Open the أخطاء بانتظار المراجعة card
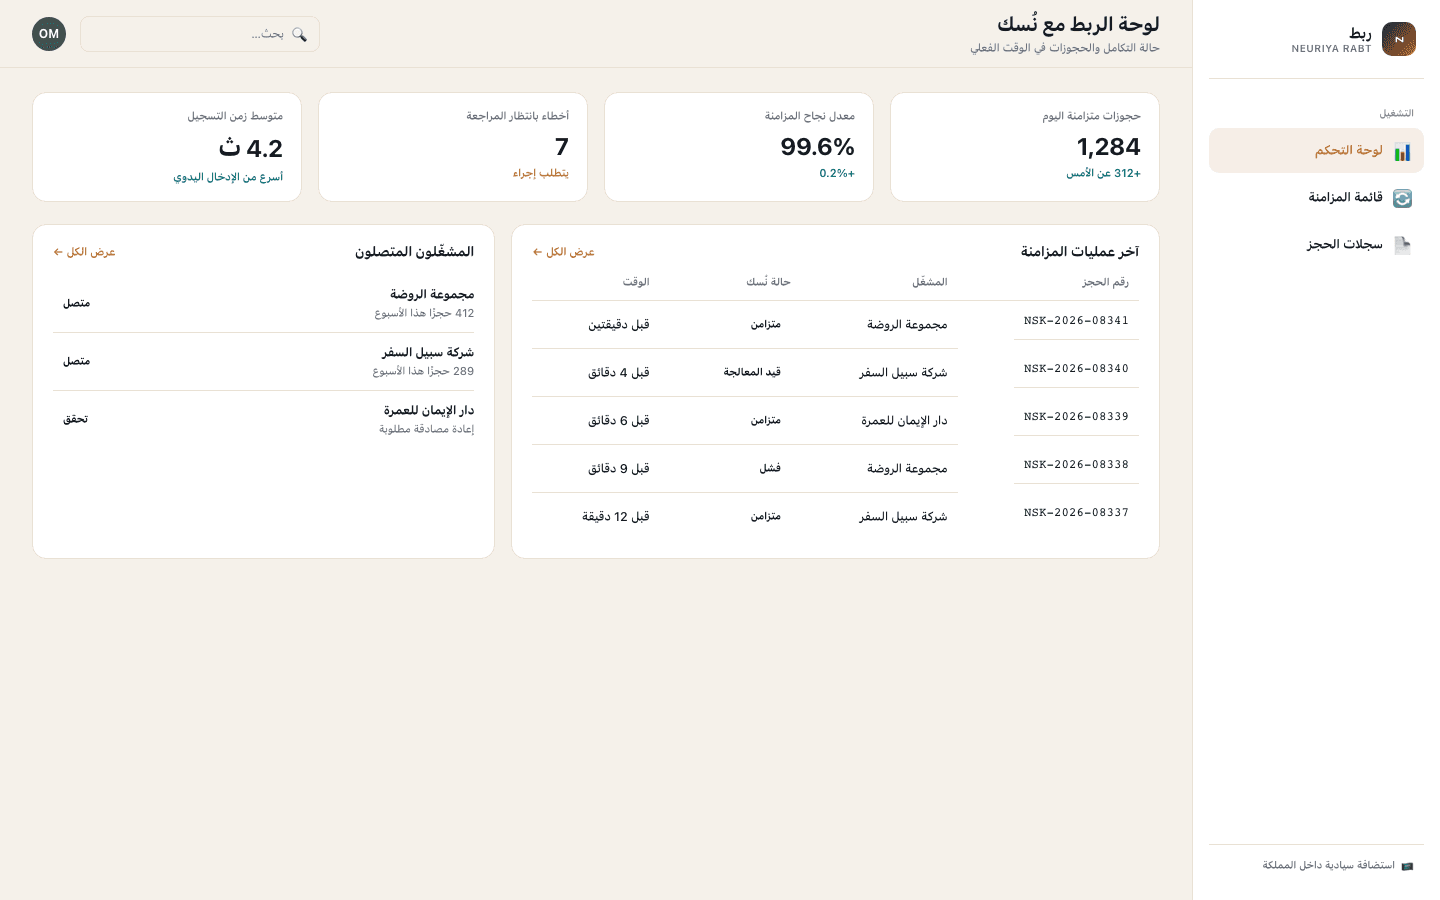This screenshot has height=900, width=1440. (453, 147)
